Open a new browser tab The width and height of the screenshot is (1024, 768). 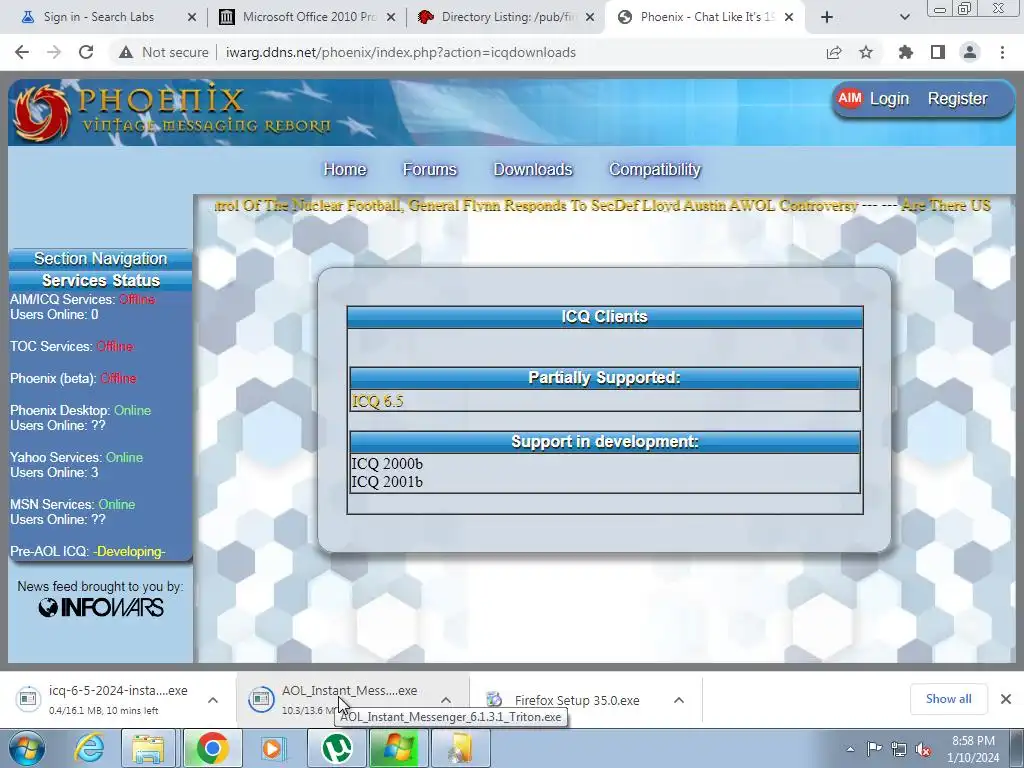827,17
